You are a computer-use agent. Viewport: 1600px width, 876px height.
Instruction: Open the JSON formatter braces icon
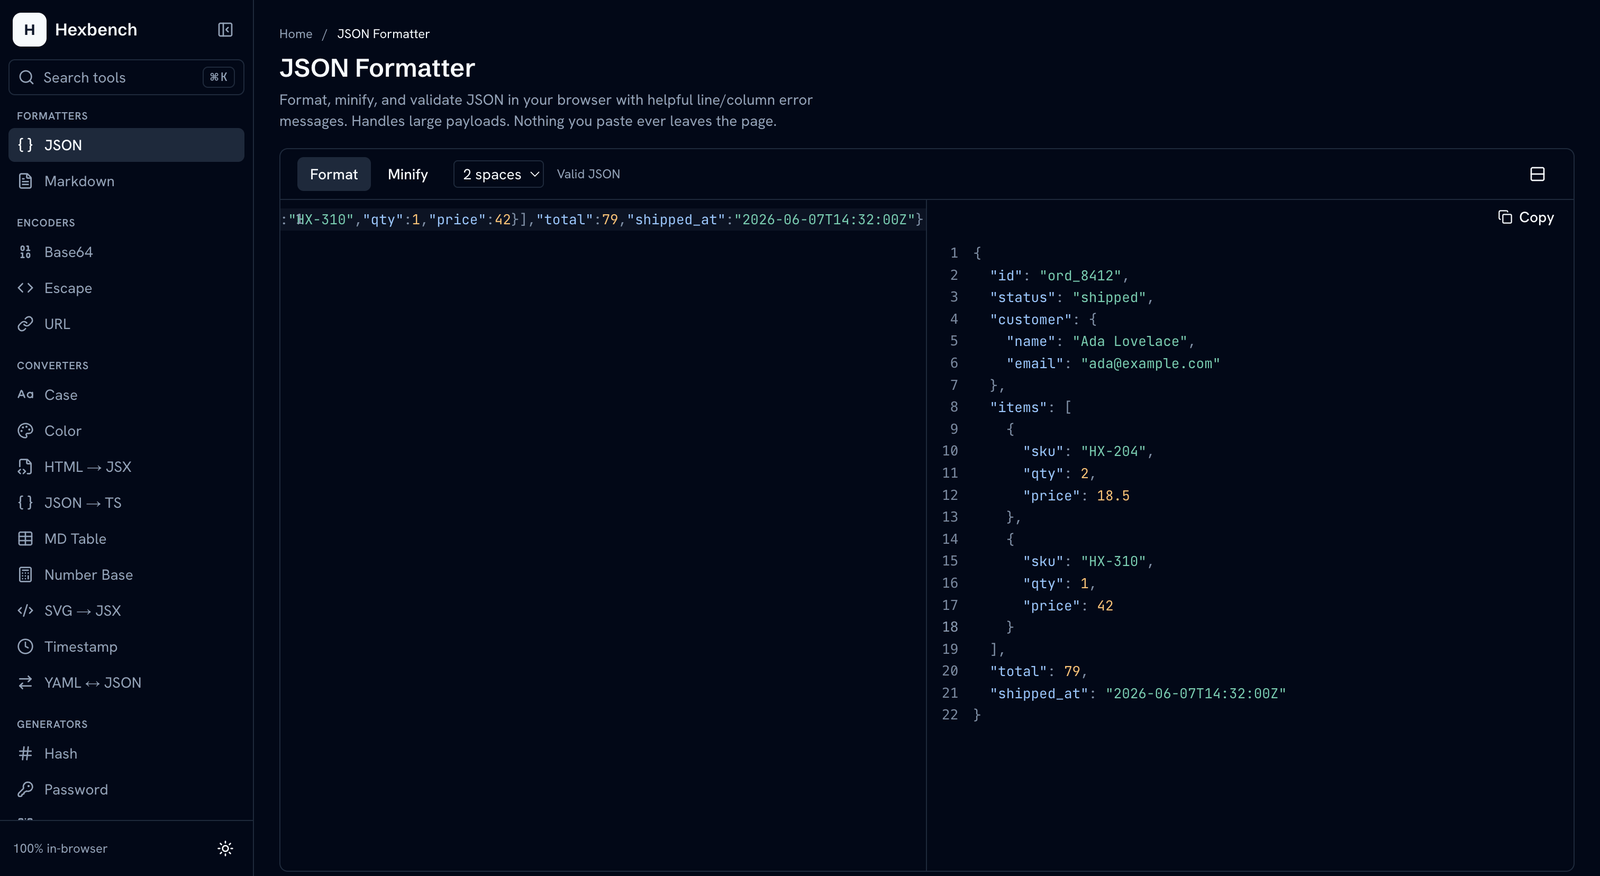(x=25, y=145)
